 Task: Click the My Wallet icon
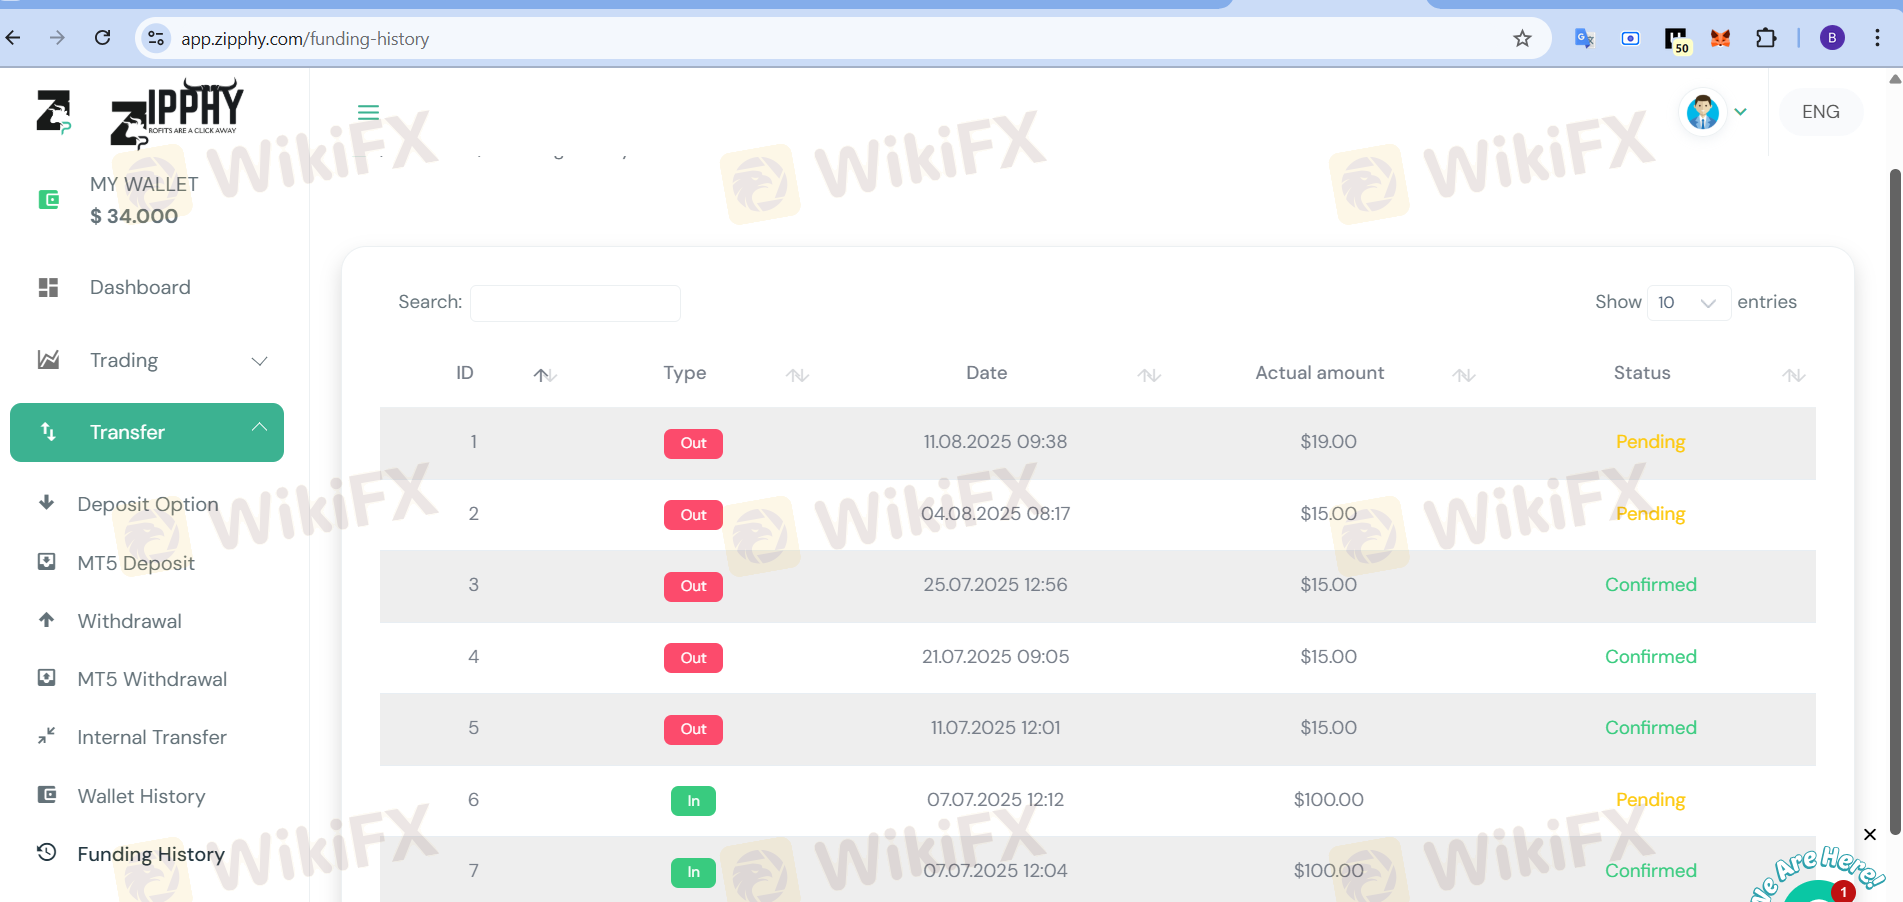click(x=48, y=200)
